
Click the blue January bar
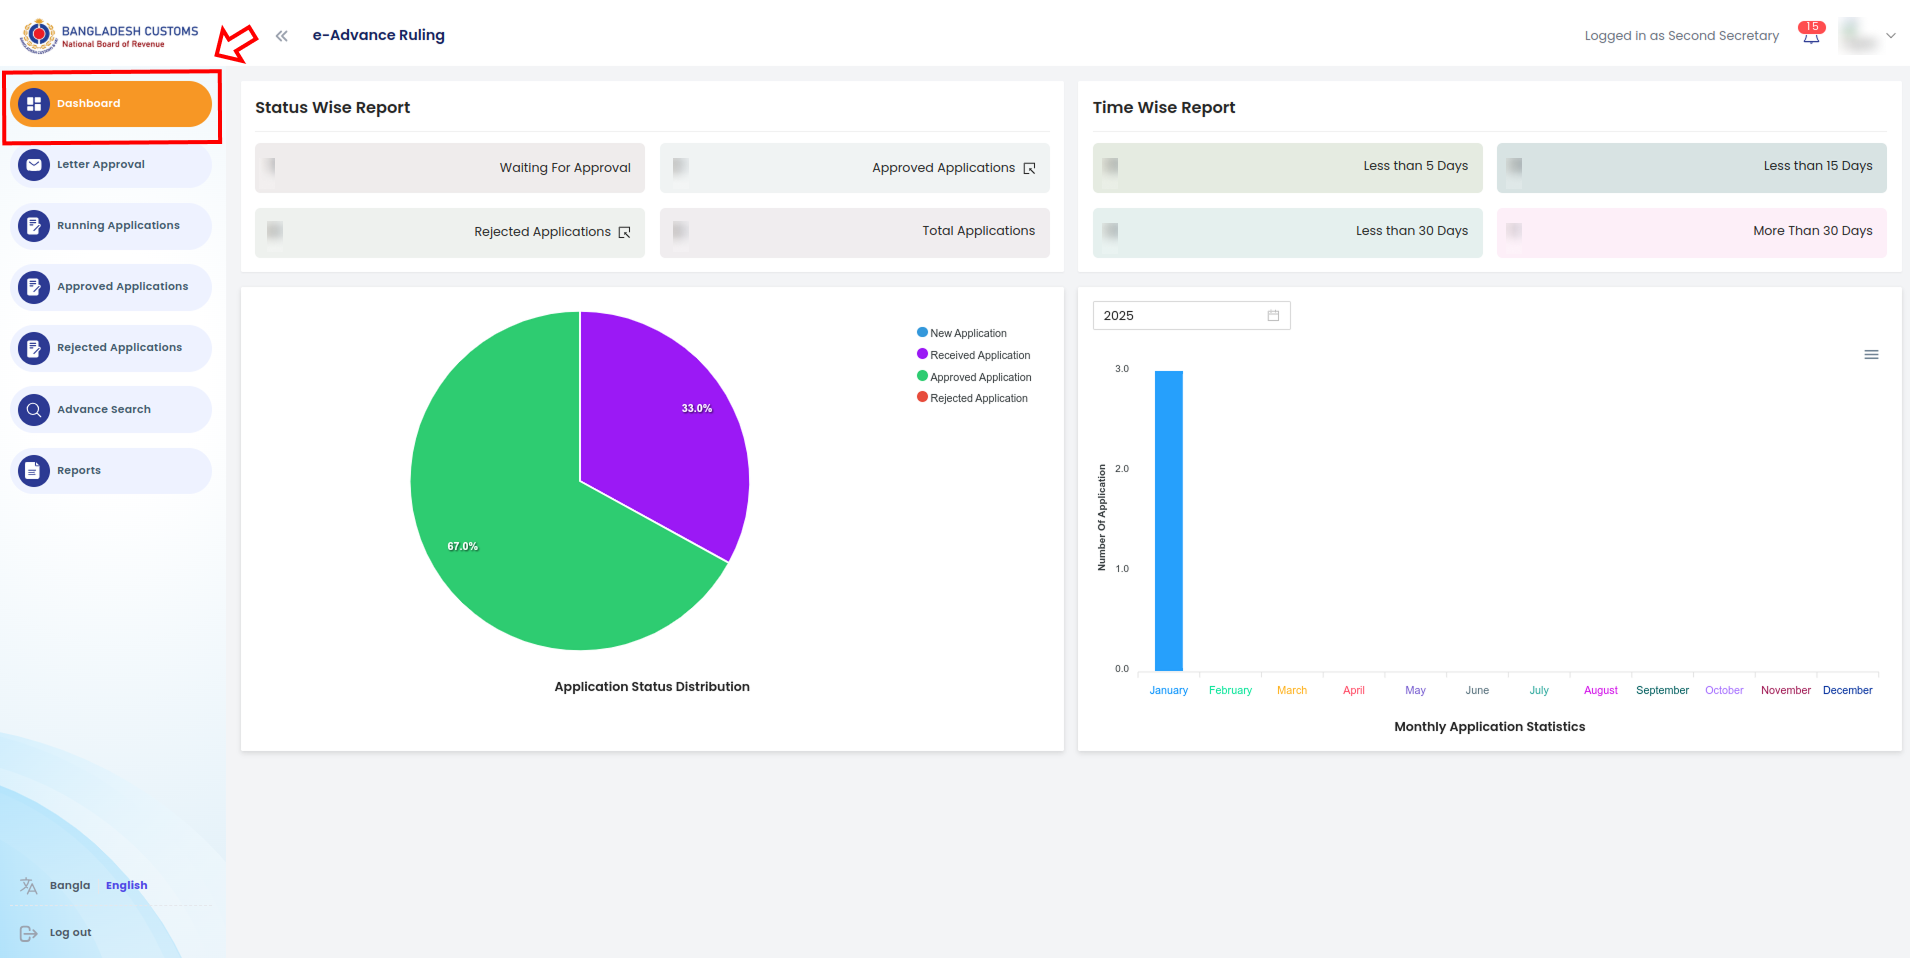coord(1169,521)
